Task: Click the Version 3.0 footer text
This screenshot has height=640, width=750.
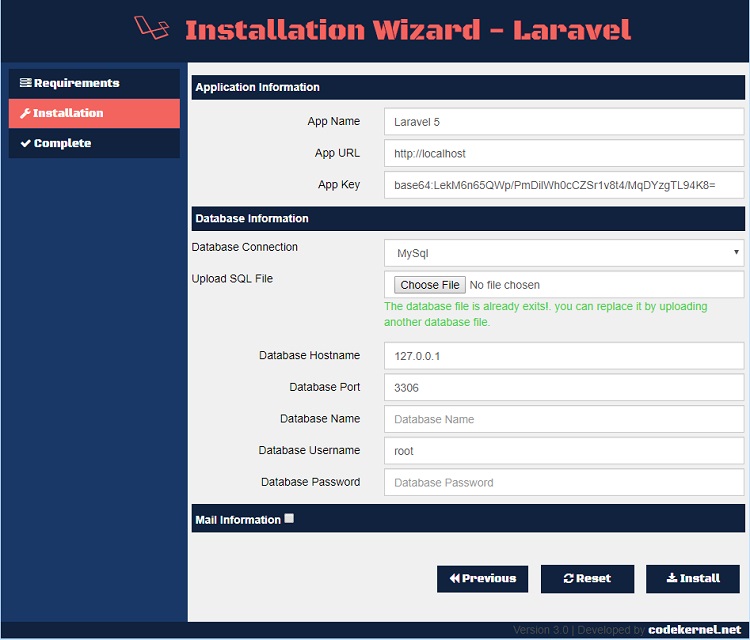Action: coord(540,630)
